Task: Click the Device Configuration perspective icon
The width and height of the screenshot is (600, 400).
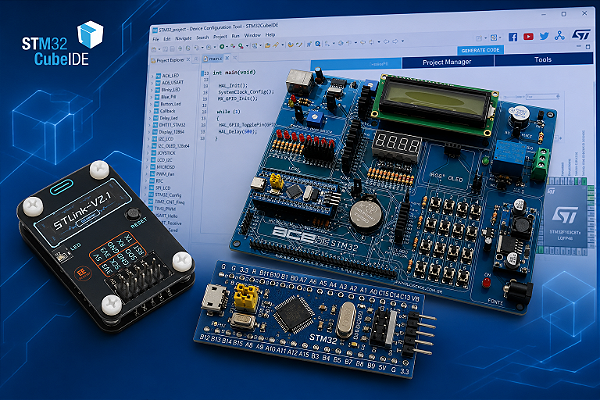Action: (494, 38)
